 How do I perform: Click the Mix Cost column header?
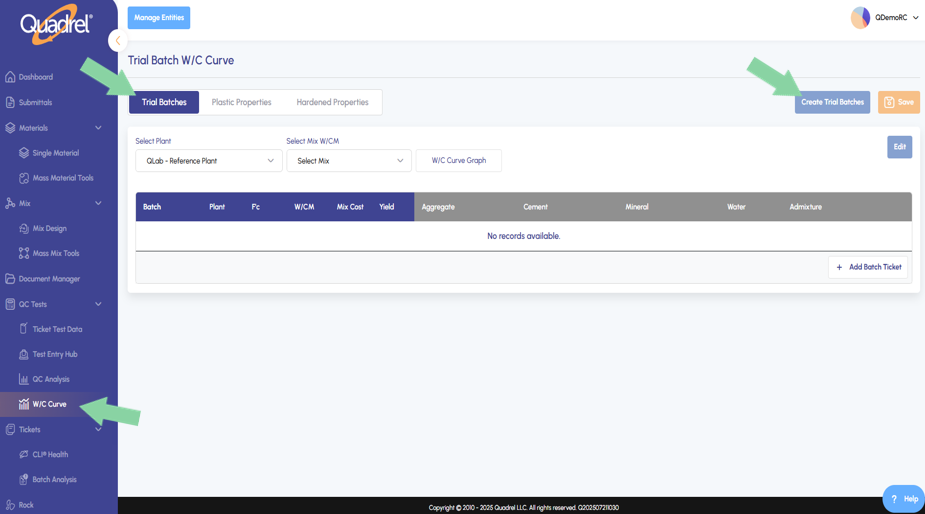[x=350, y=207]
